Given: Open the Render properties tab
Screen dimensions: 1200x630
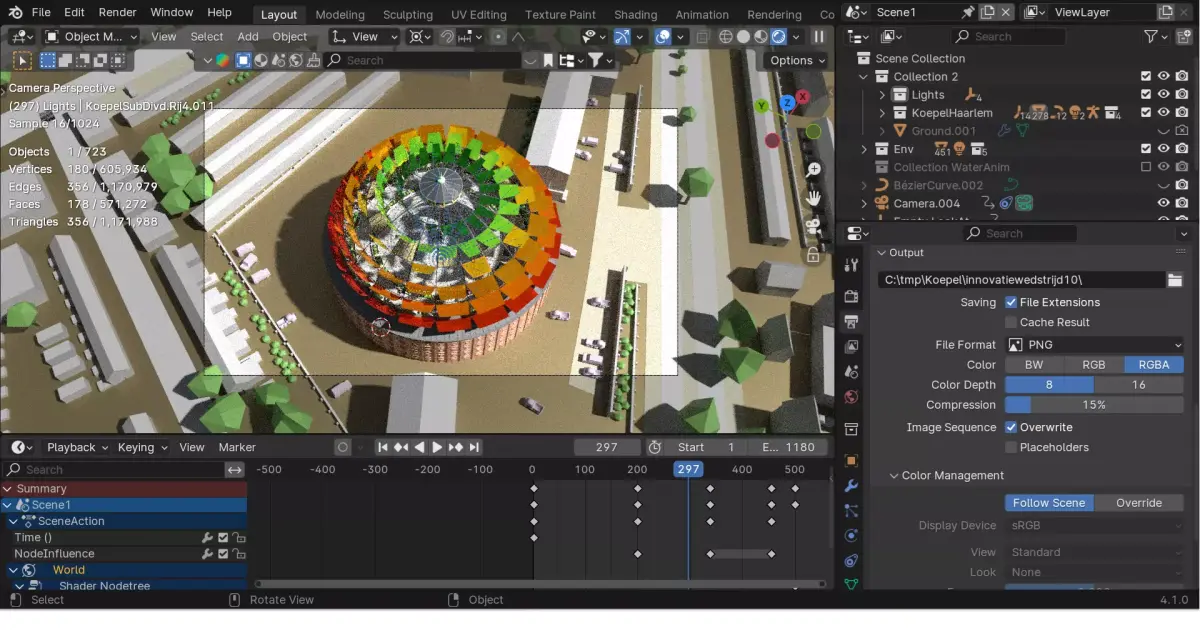Looking at the screenshot, I should point(851,296).
